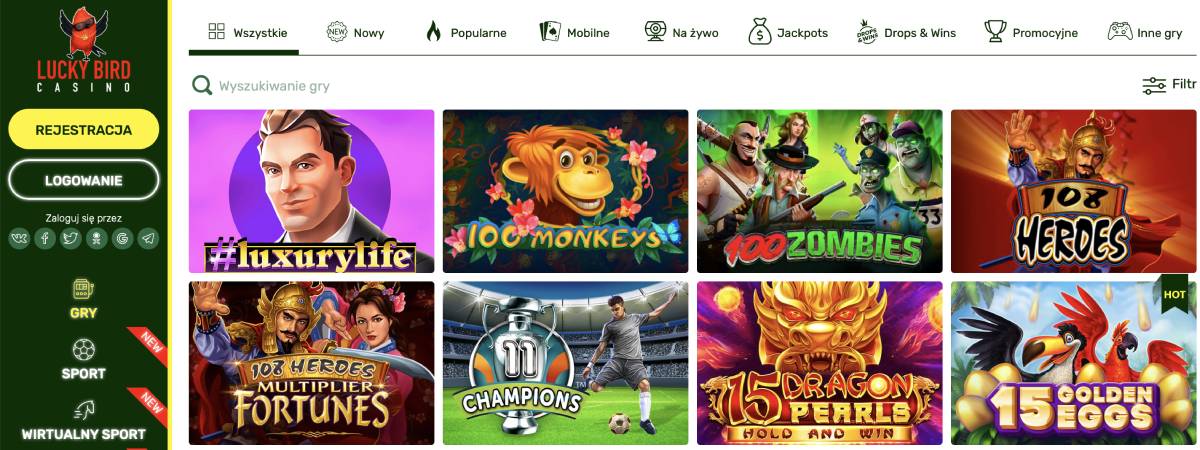Log in with the Odnoklassniki icon
This screenshot has height=450, width=1200.
tap(97, 238)
